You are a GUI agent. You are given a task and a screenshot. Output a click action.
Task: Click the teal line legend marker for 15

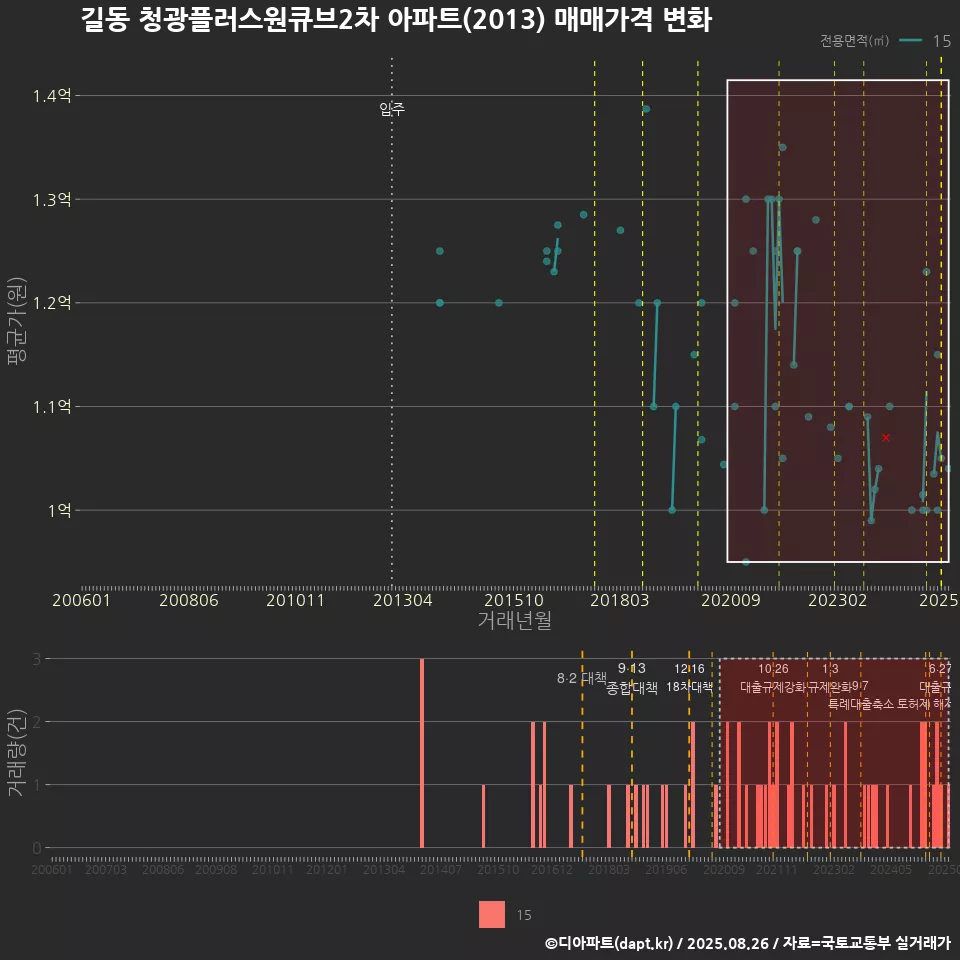[x=910, y=41]
